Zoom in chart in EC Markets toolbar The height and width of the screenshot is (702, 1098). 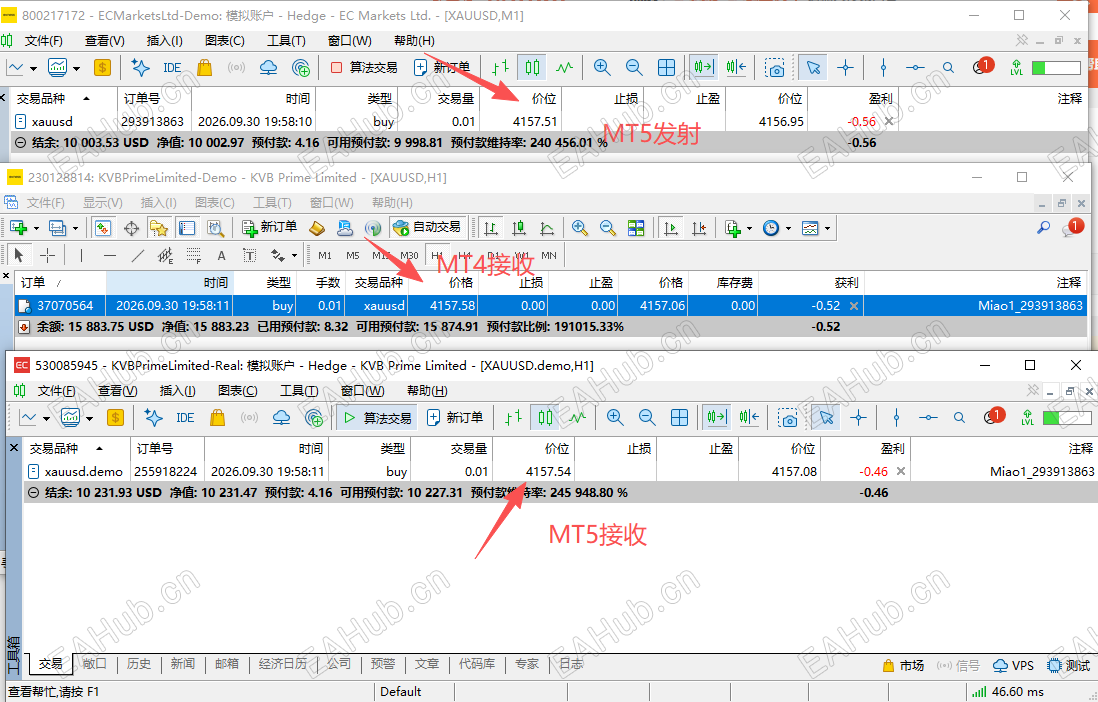click(x=602, y=67)
